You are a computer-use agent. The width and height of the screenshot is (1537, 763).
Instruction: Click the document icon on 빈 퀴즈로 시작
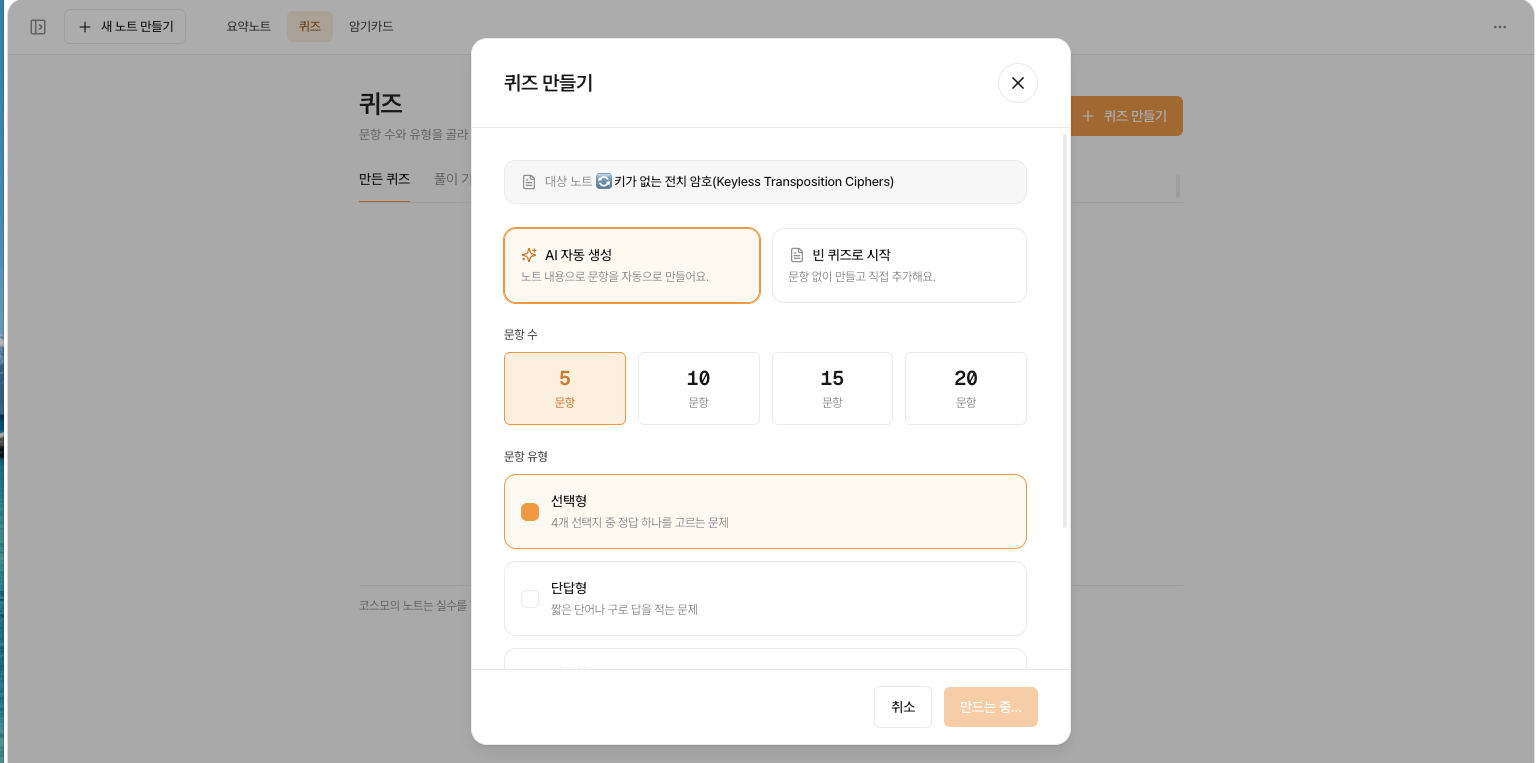tap(797, 255)
